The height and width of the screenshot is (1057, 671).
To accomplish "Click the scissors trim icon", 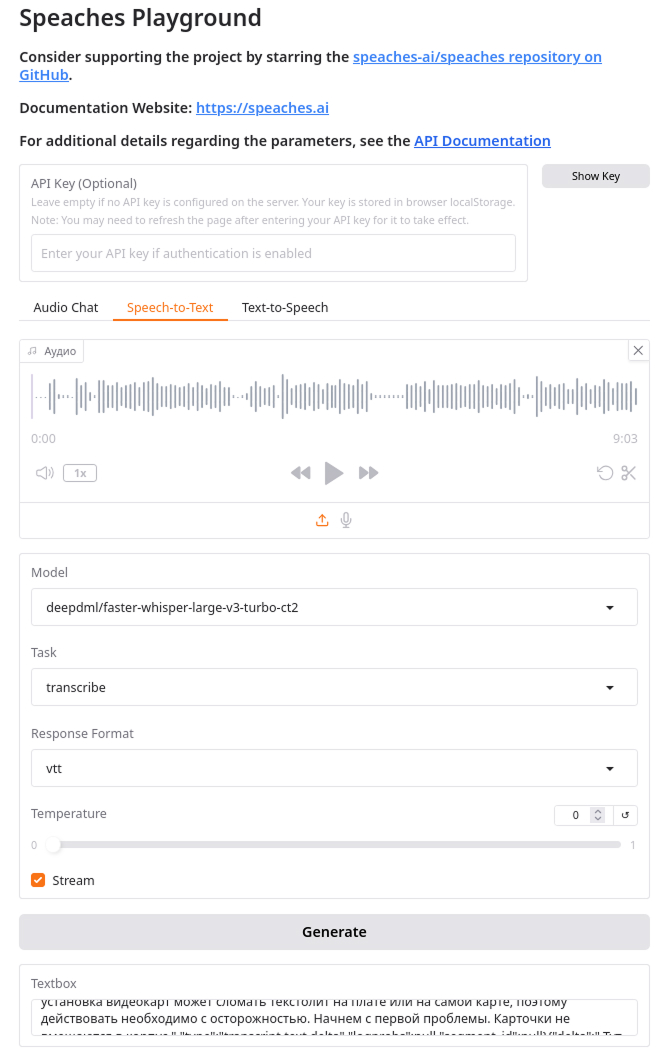I will [629, 473].
